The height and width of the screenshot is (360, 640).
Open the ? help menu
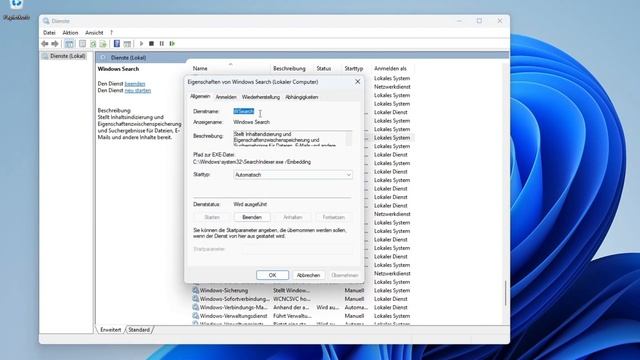tap(111, 33)
